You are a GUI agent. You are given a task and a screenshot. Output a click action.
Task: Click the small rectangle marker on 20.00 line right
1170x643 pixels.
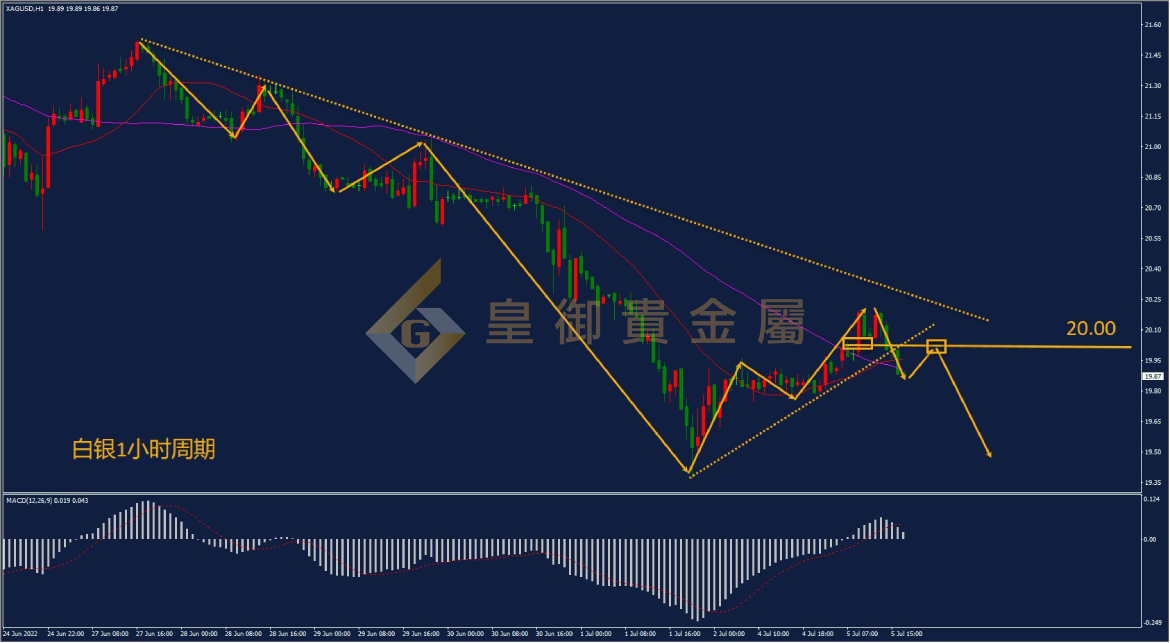point(936,346)
